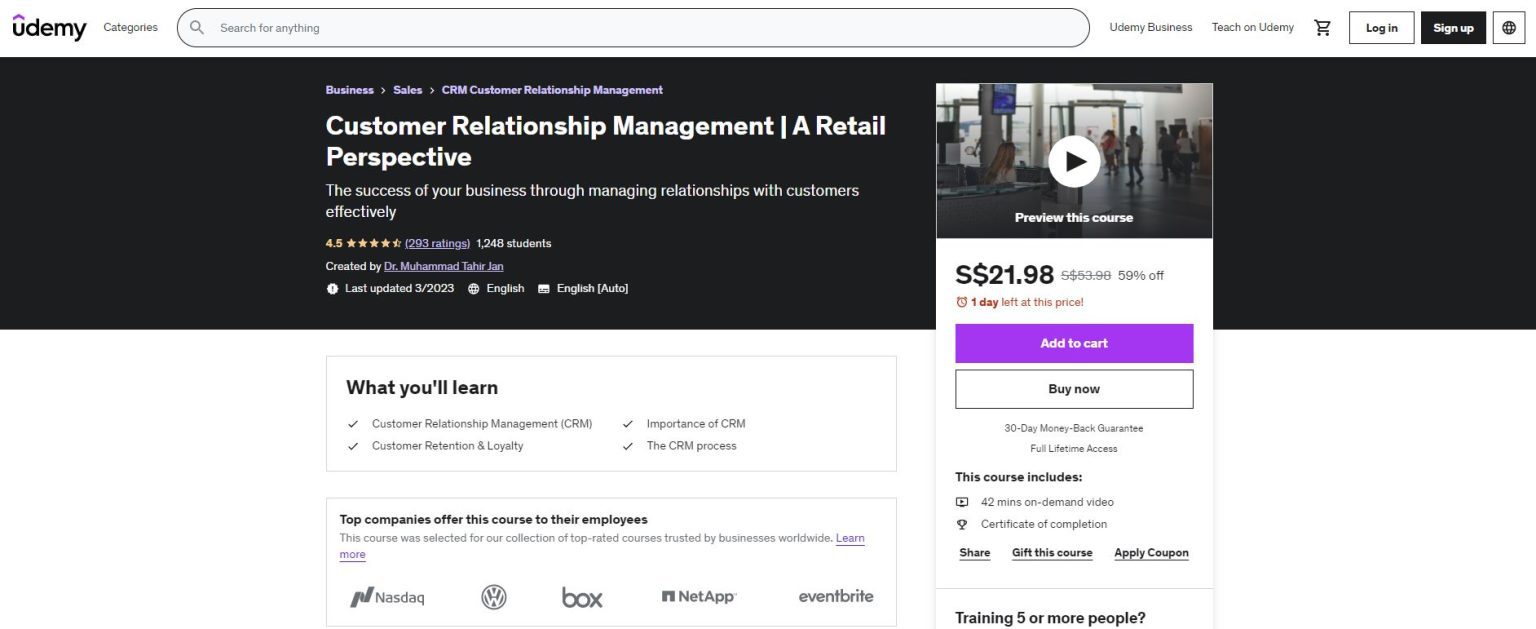Click the alarm clock icon beside price countdown

[x=961, y=302]
